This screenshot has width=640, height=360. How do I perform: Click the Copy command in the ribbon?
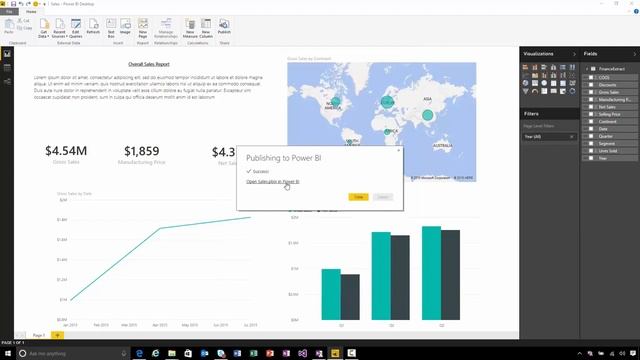coord(24,28)
